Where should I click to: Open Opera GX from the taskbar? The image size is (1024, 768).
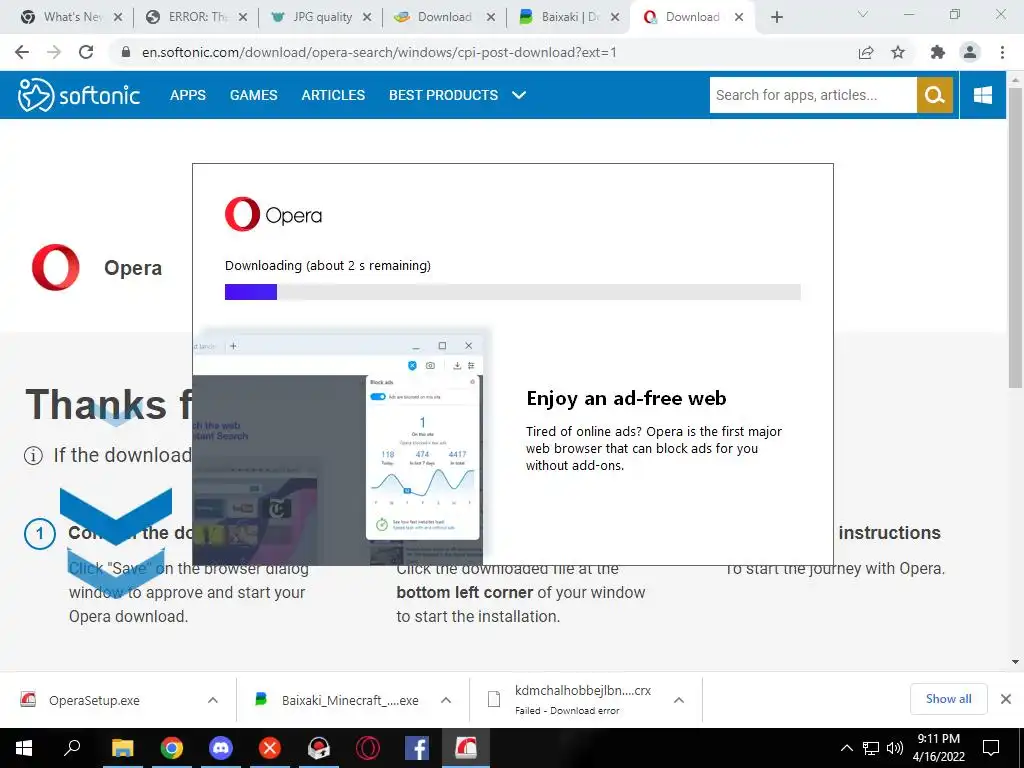tap(368, 748)
